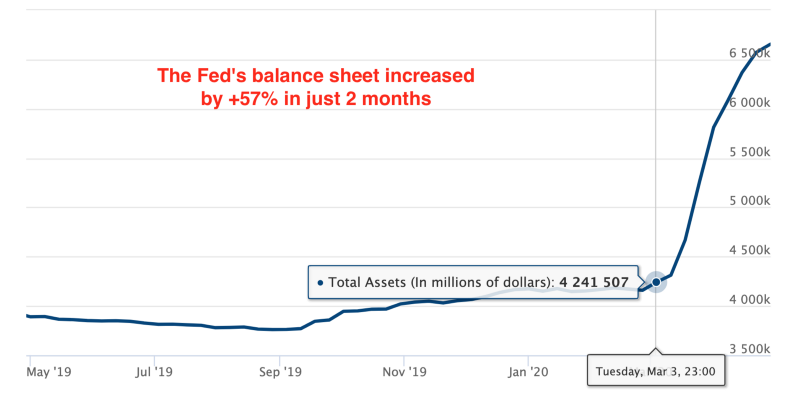This screenshot has height=404, width=800.
Task: Click the highlighted data point marker on line
Action: [656, 282]
